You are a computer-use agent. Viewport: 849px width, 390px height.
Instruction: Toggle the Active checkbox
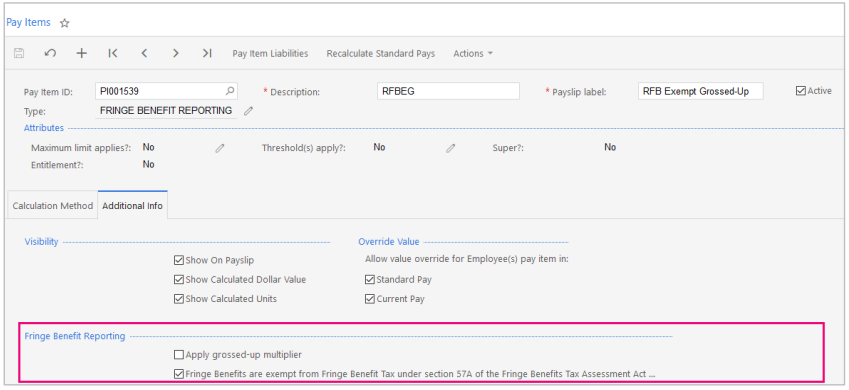click(x=801, y=91)
